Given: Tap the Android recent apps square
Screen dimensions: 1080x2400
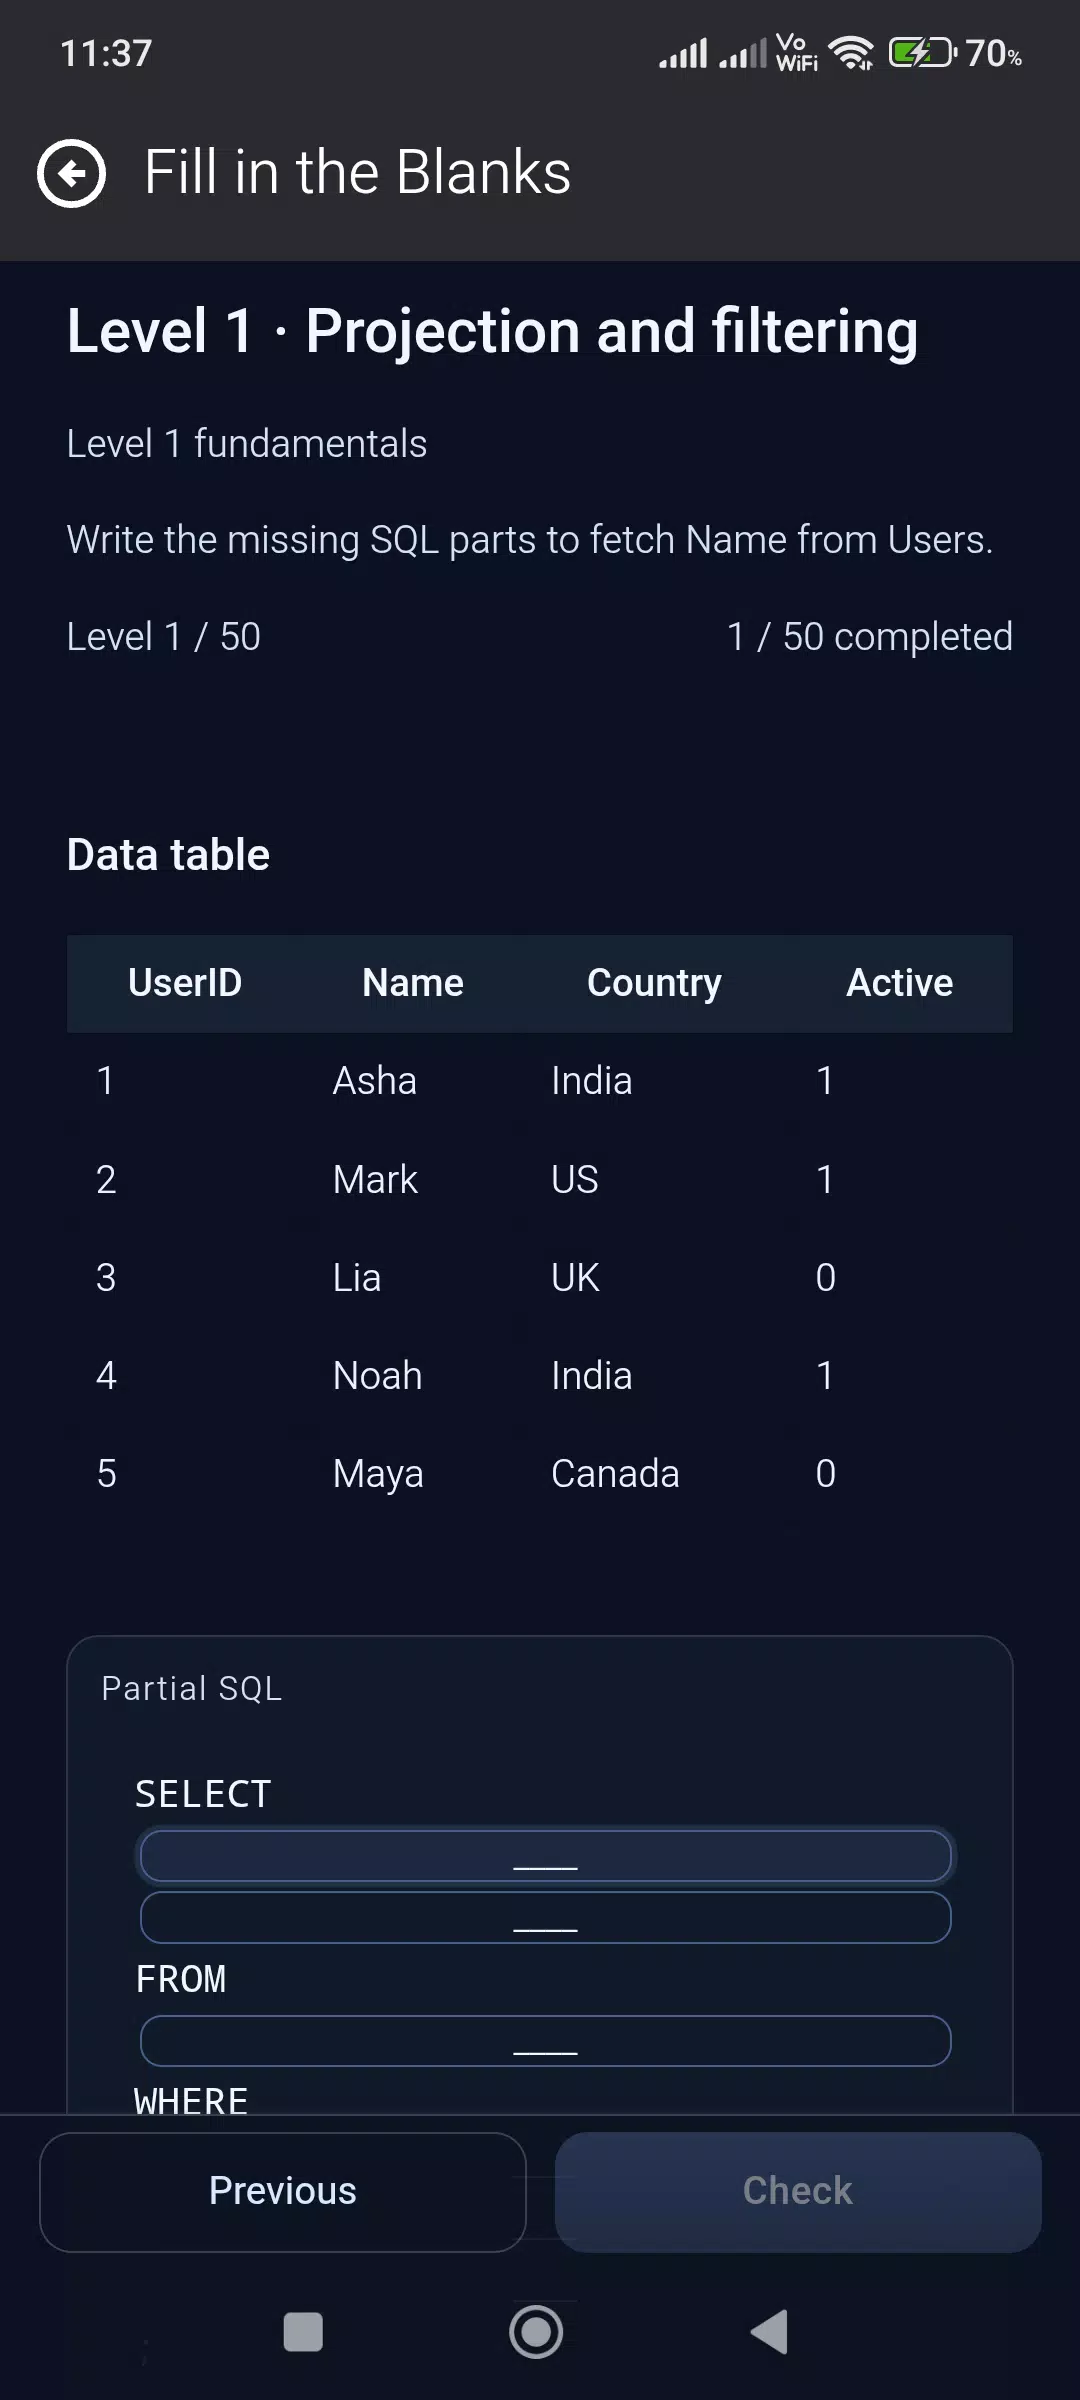Looking at the screenshot, I should click(303, 2332).
